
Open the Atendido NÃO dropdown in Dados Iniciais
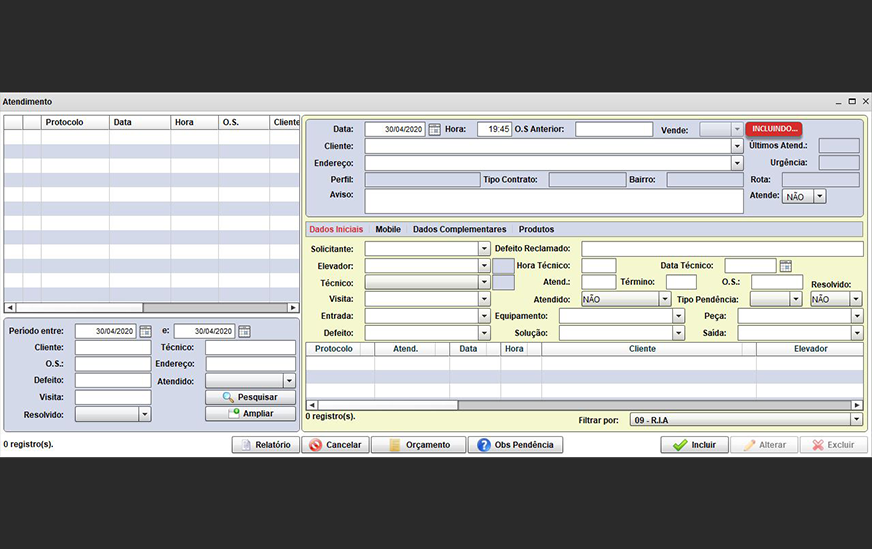(x=665, y=299)
